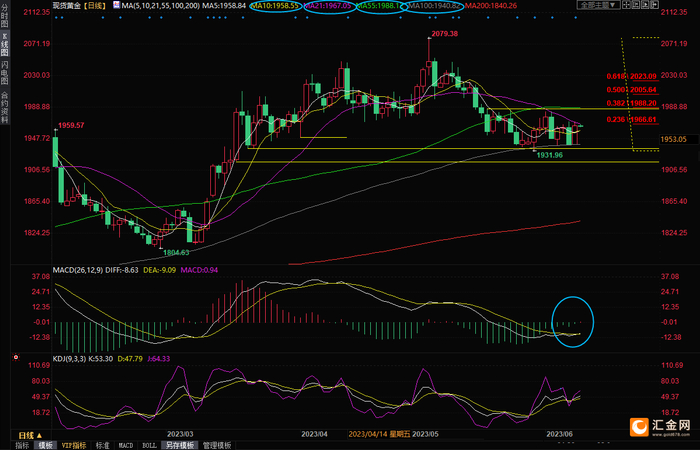700x450 pixels.
Task: Click the 2023/03 date on time axis
Action: click(x=180, y=434)
